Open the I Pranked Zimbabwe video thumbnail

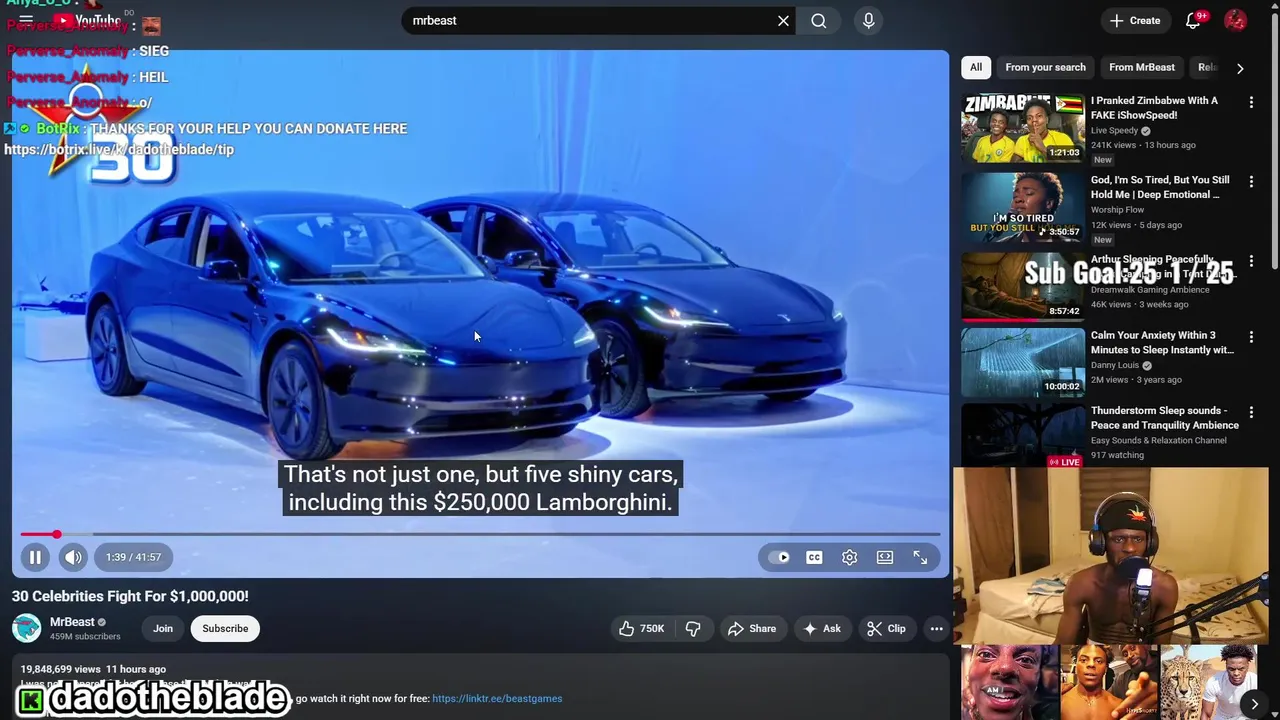click(1022, 127)
